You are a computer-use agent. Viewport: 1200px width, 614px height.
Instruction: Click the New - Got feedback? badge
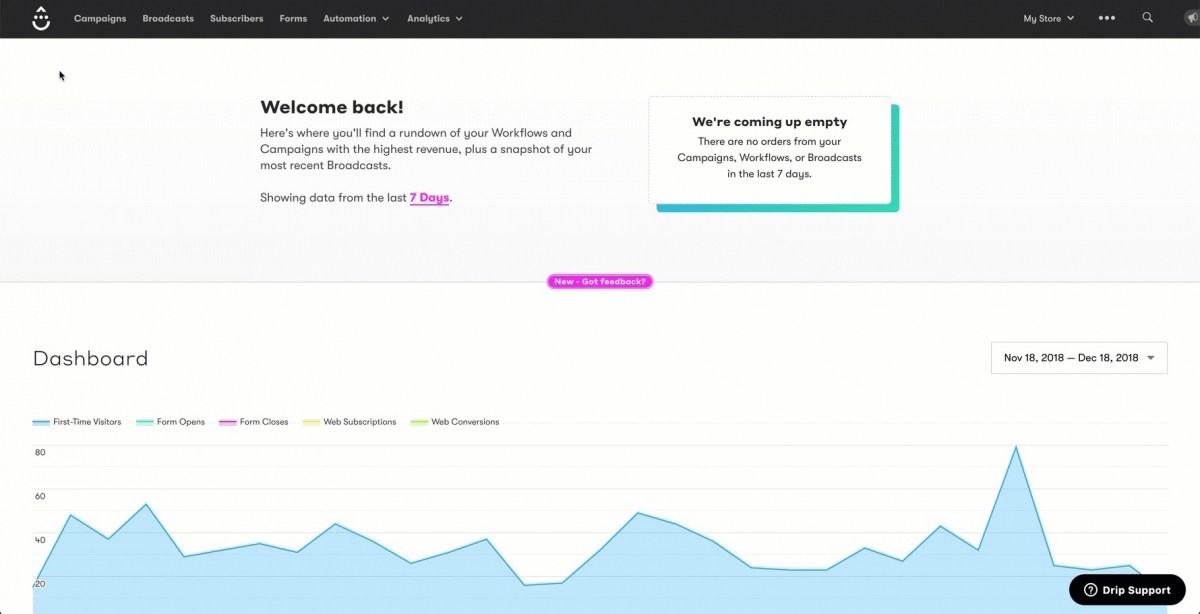600,282
